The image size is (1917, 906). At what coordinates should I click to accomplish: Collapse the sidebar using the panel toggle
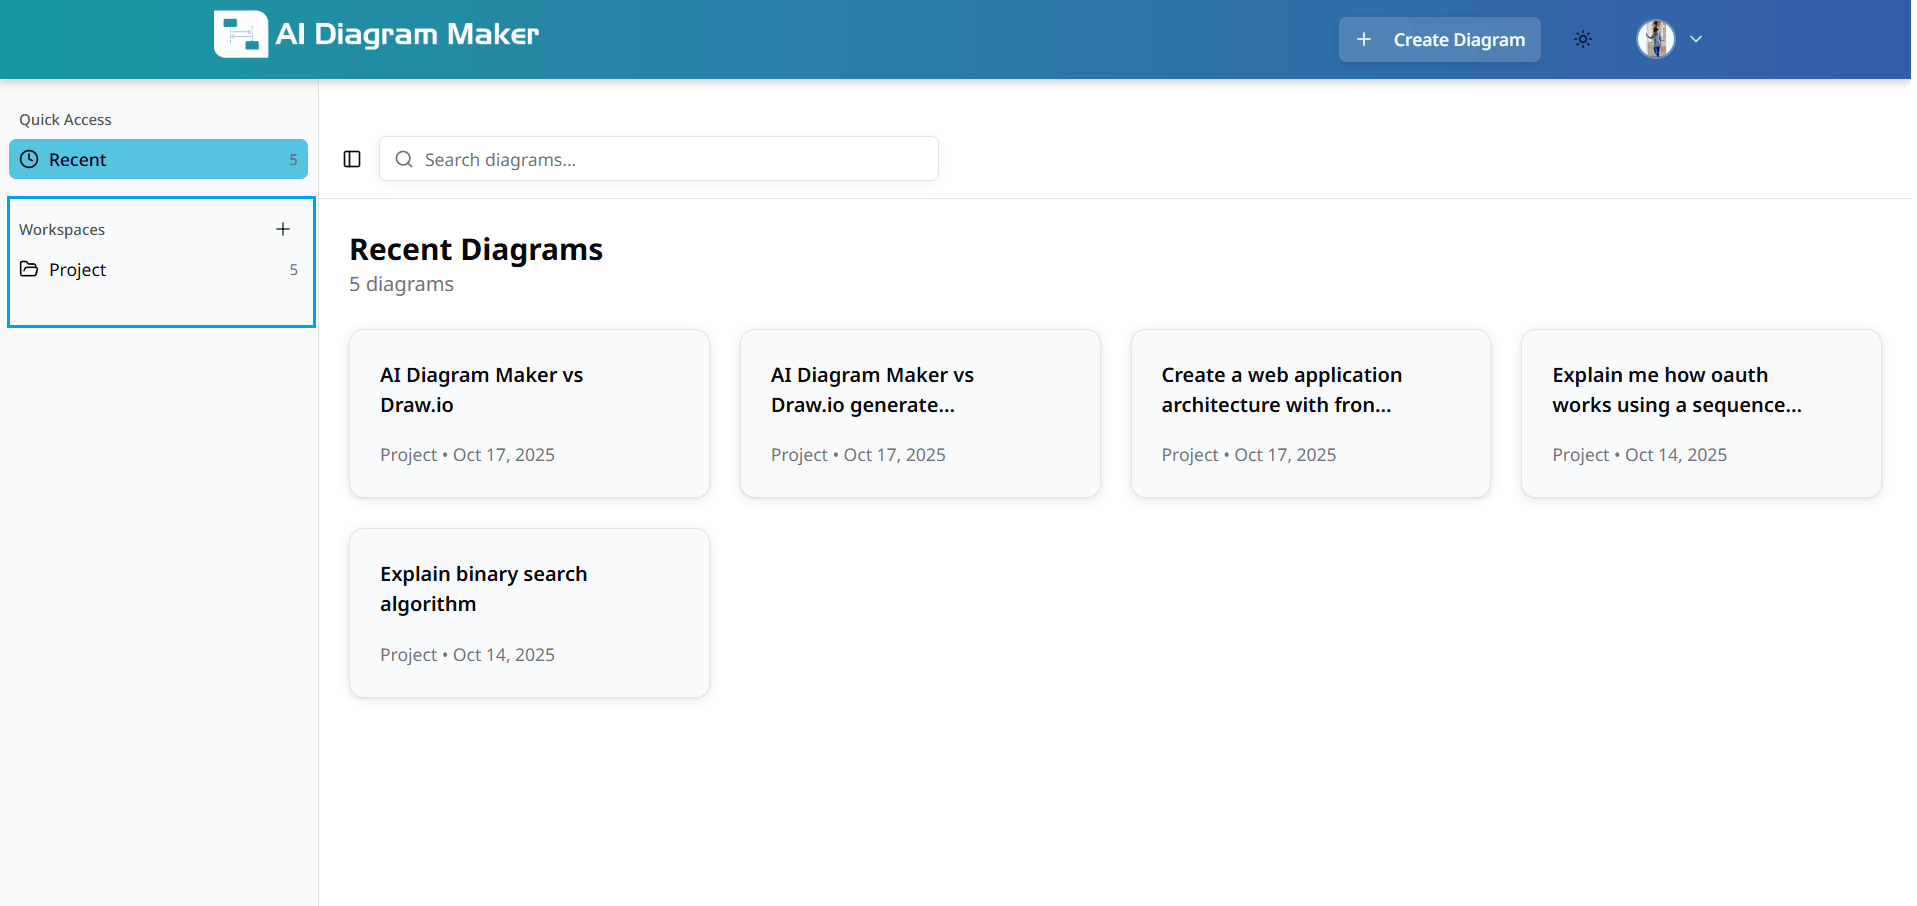pos(351,158)
